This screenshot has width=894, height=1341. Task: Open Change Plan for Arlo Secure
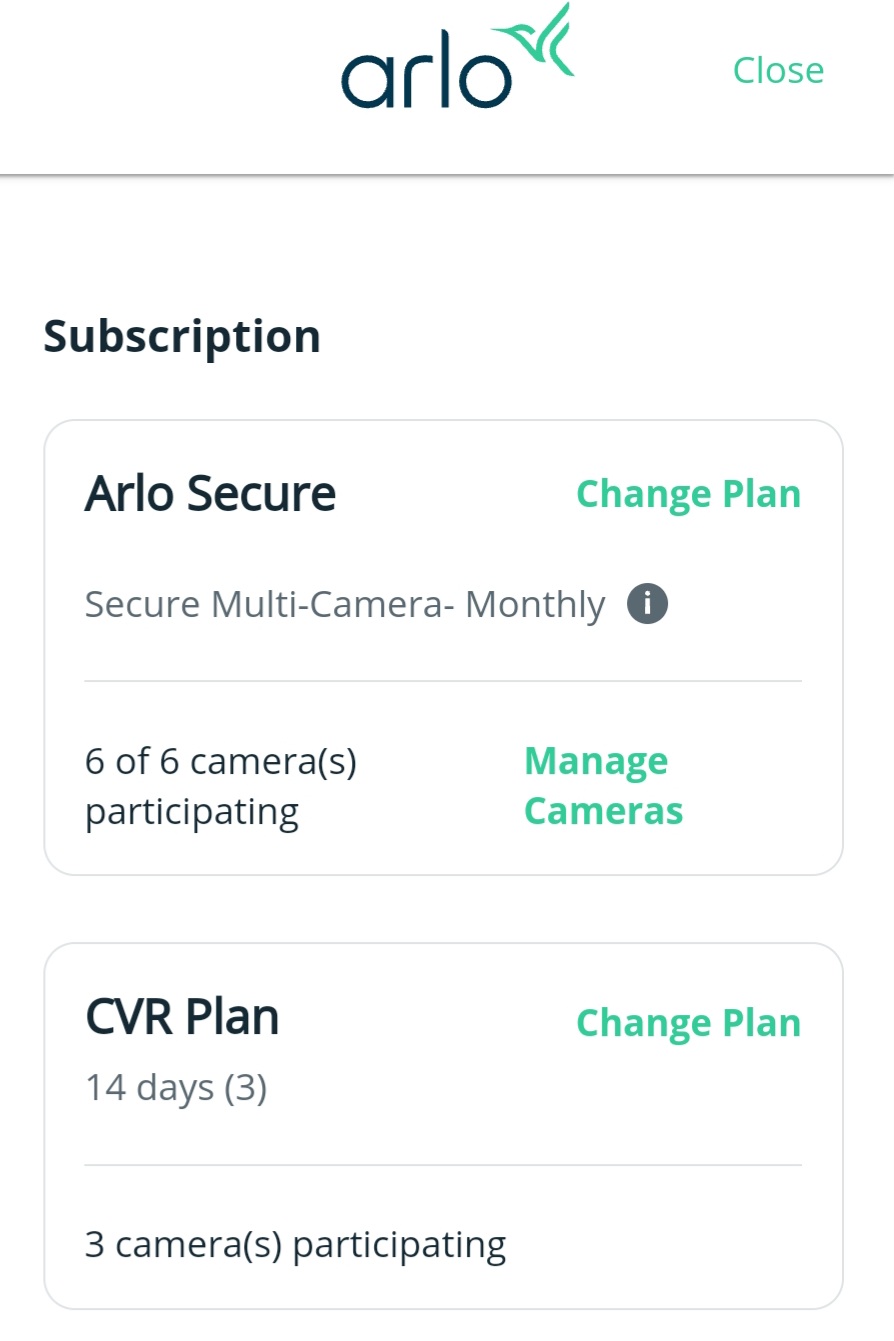tap(687, 493)
